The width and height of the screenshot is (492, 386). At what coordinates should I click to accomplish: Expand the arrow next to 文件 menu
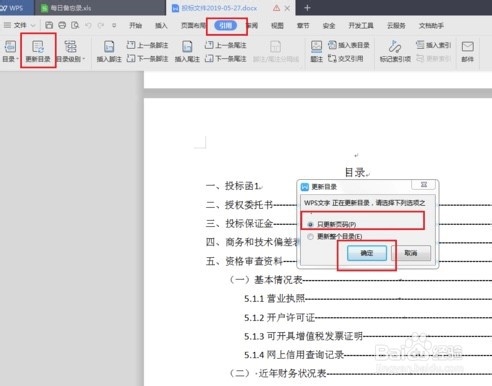point(33,25)
